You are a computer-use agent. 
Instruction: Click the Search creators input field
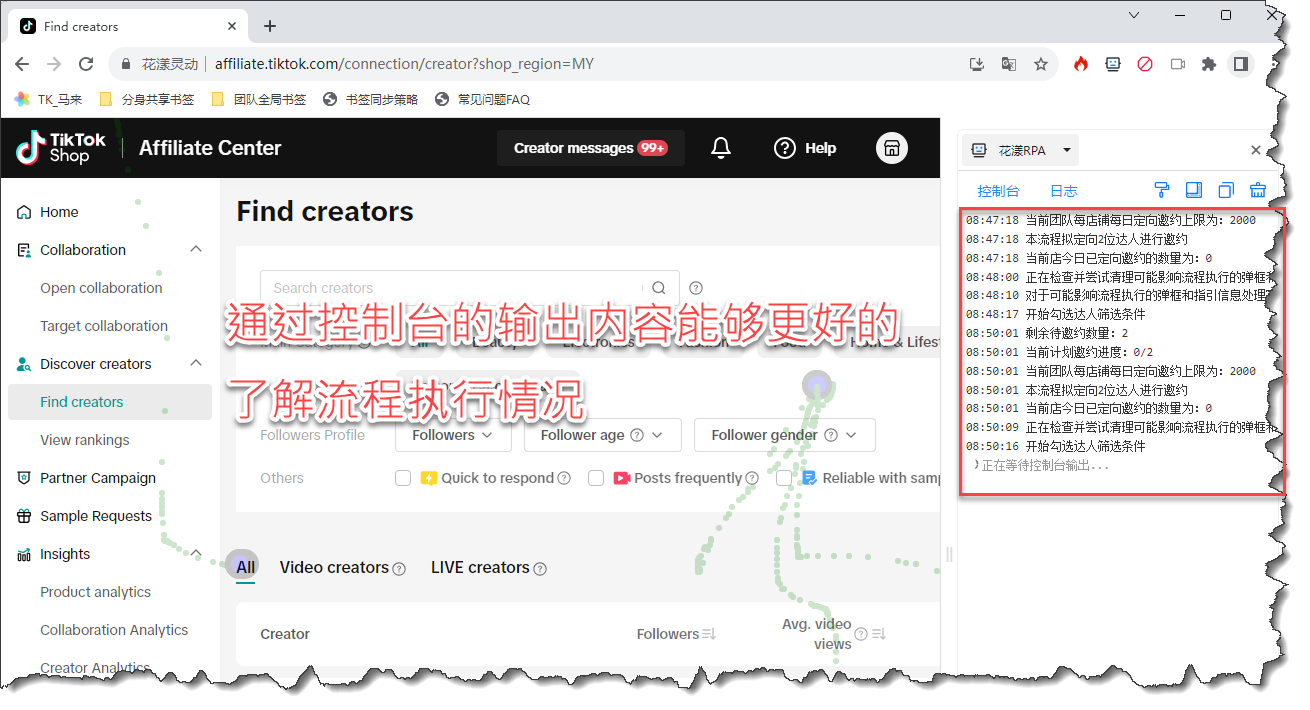click(455, 288)
